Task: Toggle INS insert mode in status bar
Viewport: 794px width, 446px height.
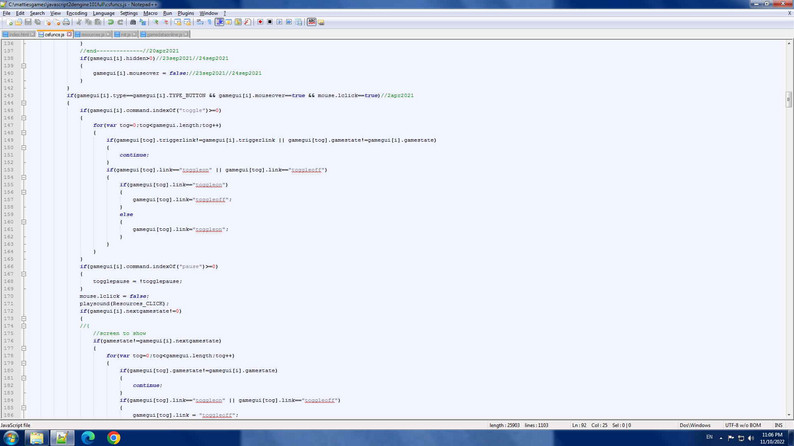Action: tap(778, 425)
